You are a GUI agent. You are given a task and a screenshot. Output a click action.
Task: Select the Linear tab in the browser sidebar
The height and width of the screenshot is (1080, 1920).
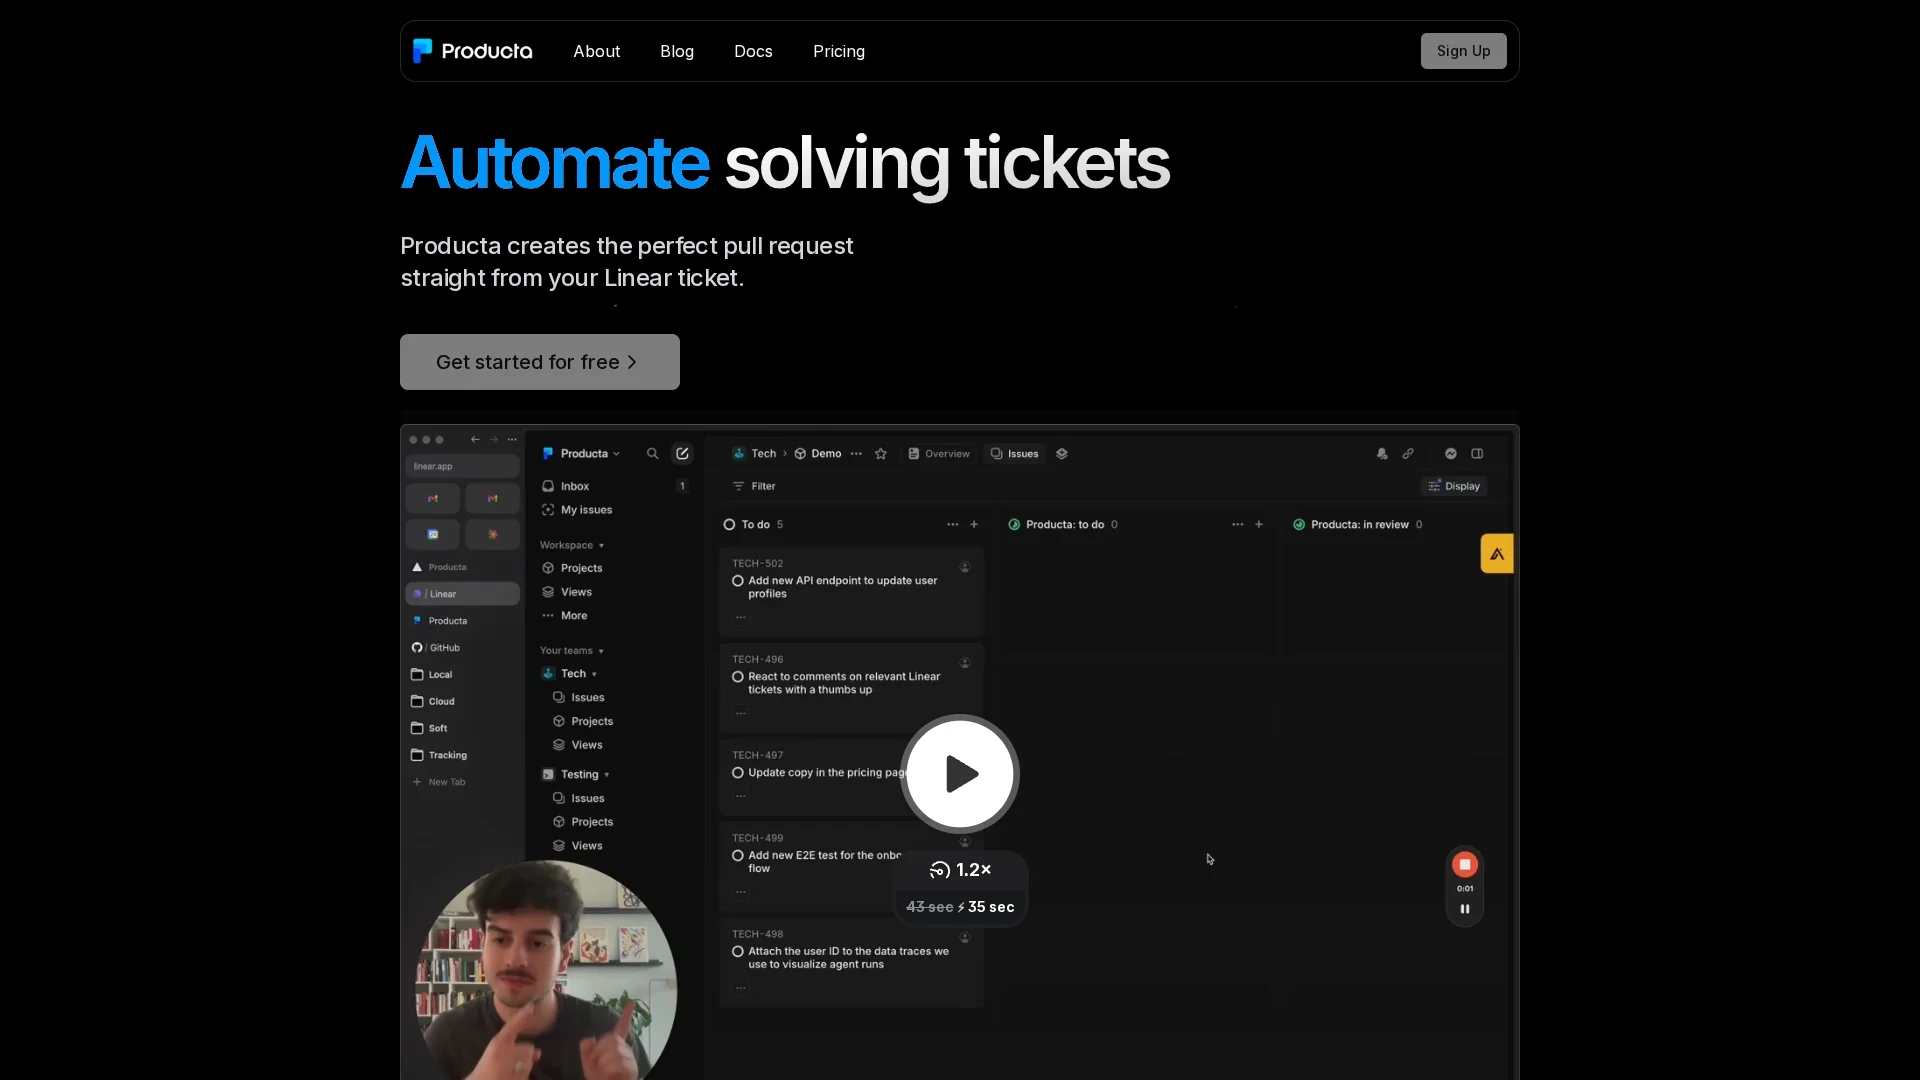(x=462, y=594)
